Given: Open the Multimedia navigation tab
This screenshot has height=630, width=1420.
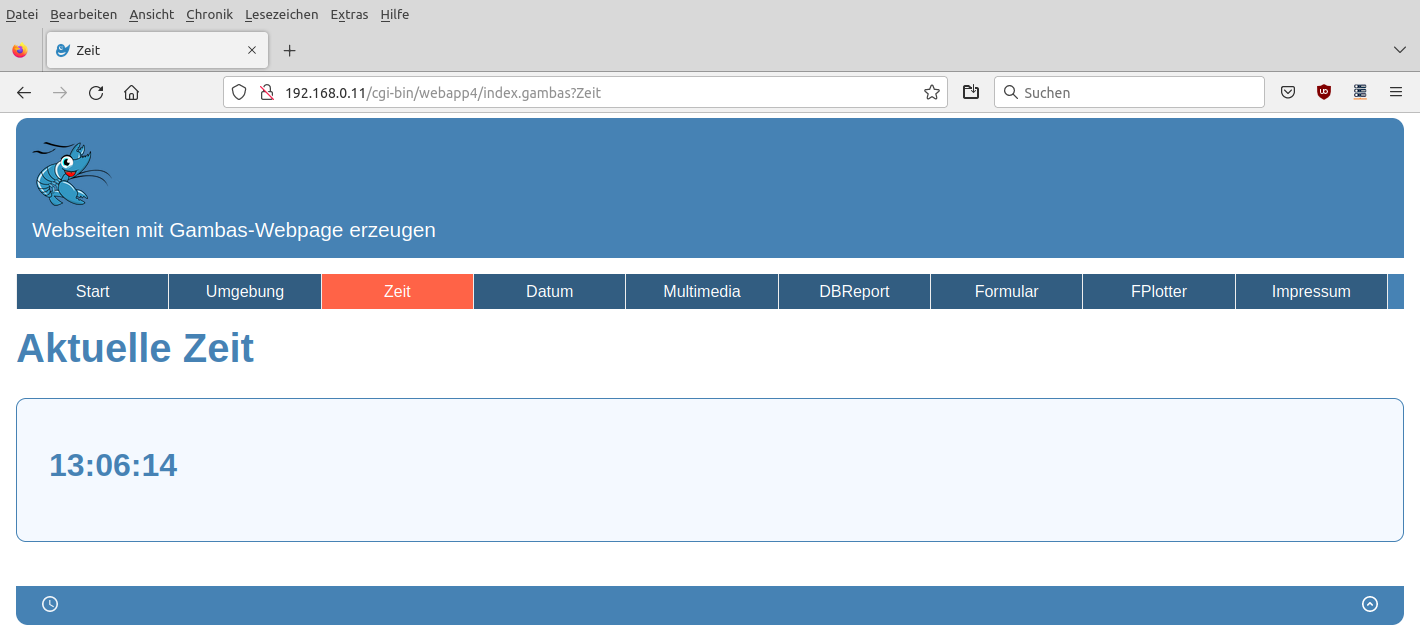Looking at the screenshot, I should [702, 292].
